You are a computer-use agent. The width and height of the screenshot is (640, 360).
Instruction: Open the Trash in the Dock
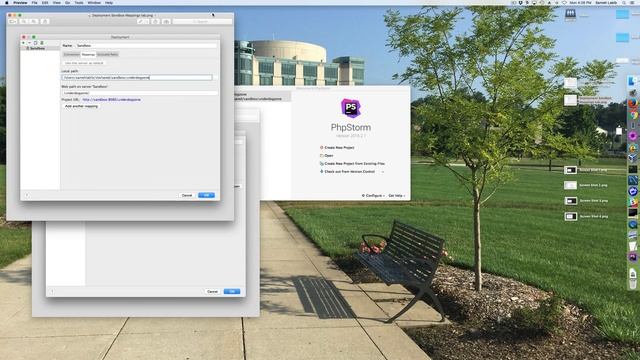[633, 284]
